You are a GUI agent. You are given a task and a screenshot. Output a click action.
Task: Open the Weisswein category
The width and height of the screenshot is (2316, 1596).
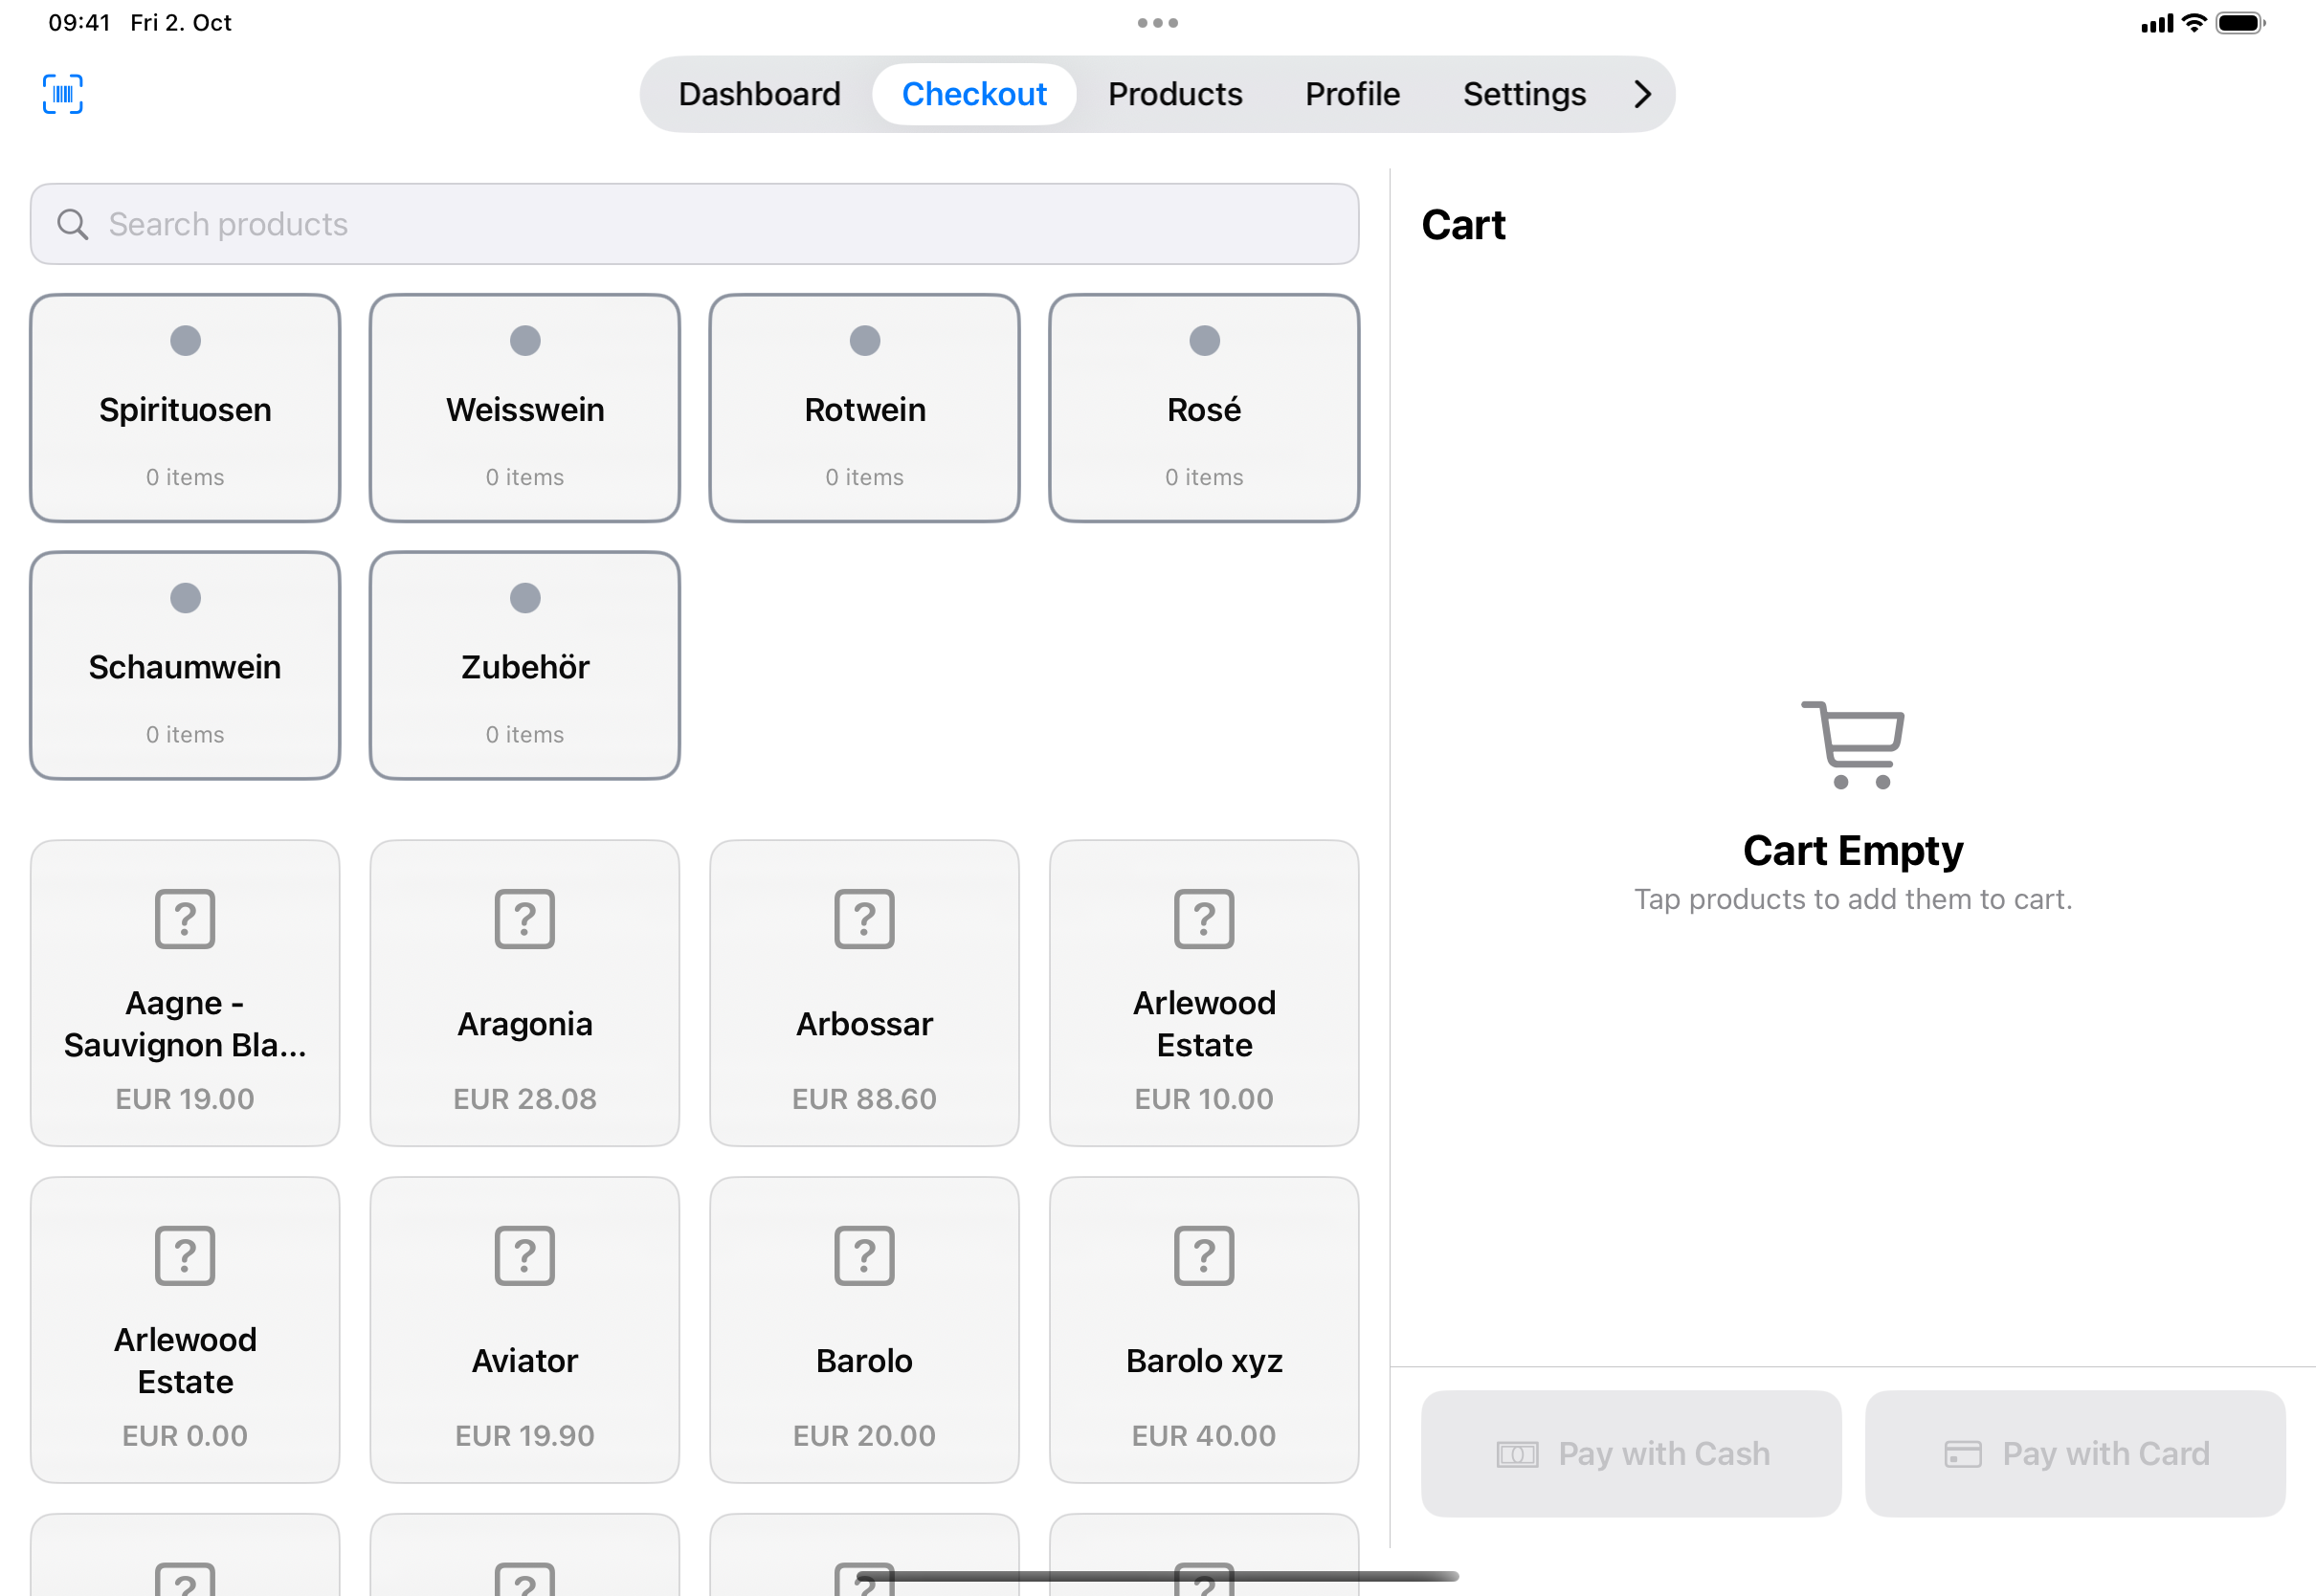coord(525,408)
